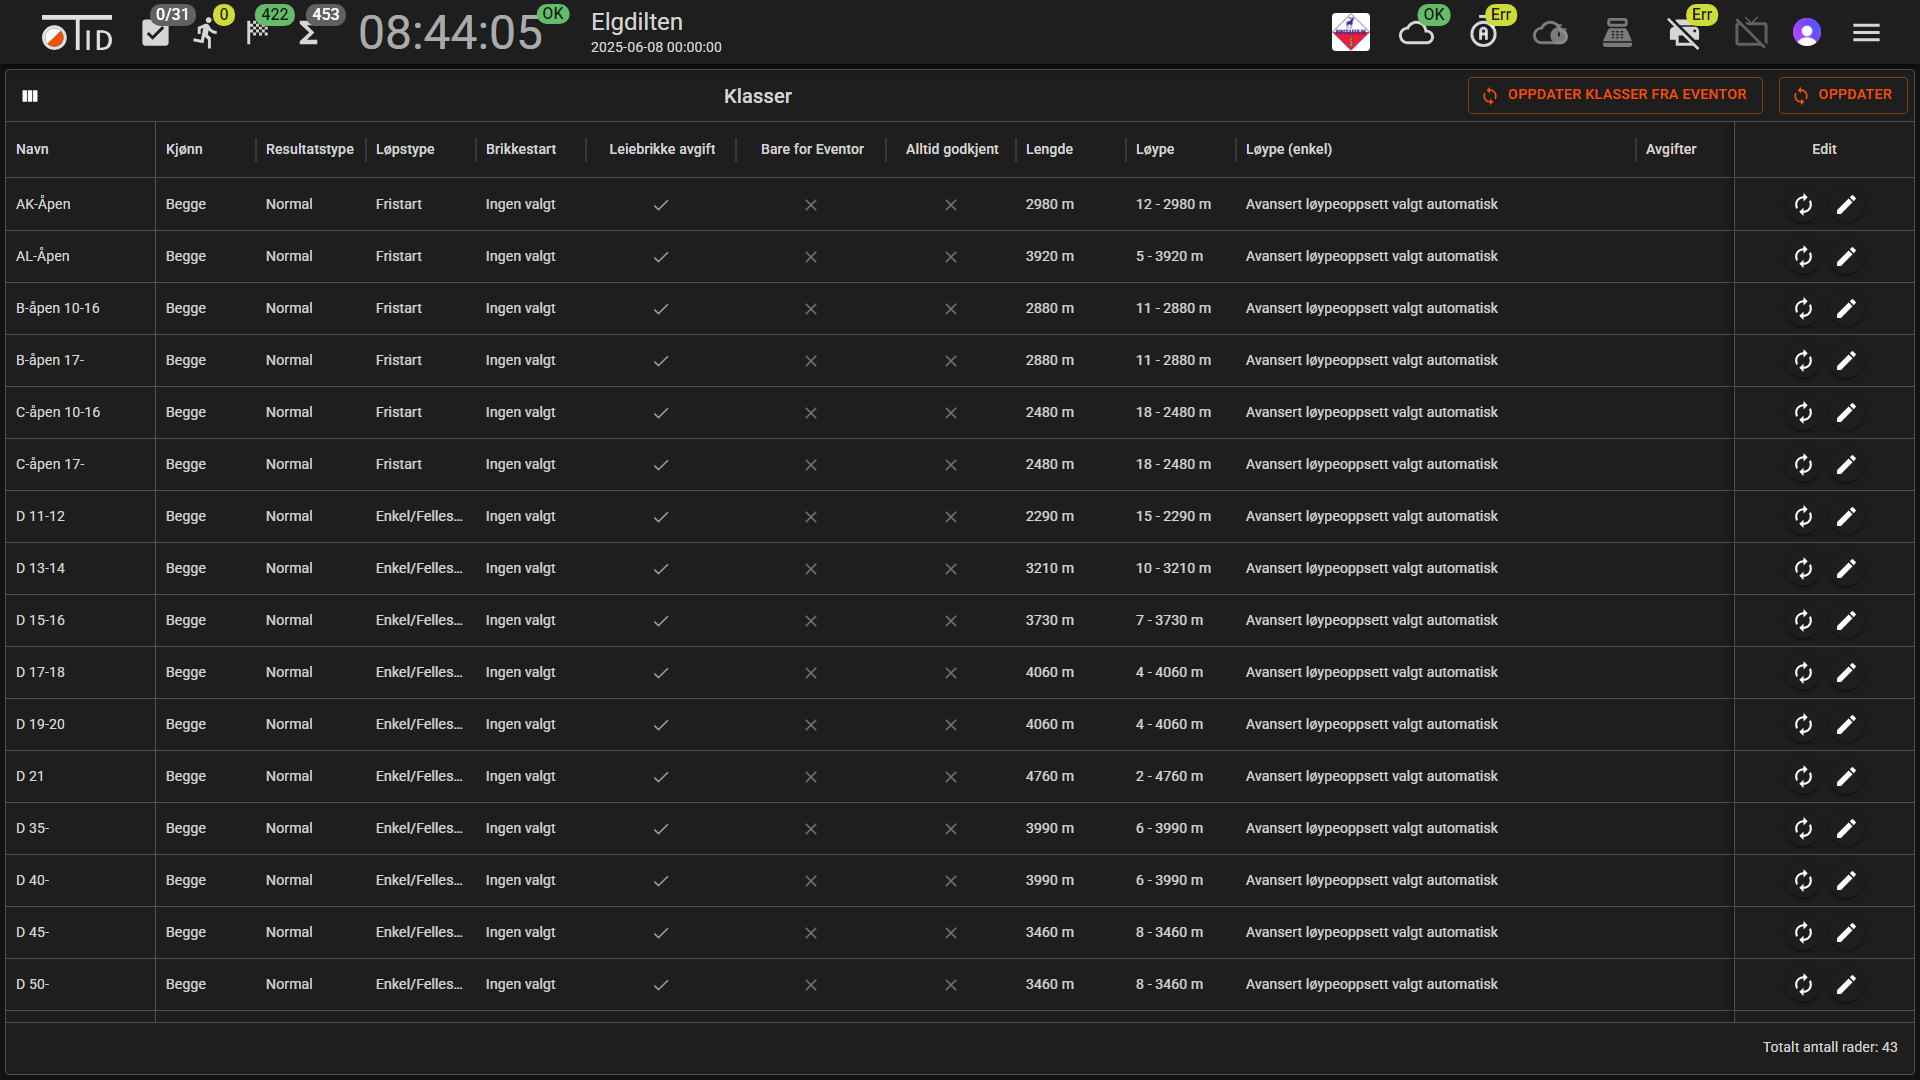
Task: Edit the C-åpen 17- class
Action: [x=1846, y=465]
